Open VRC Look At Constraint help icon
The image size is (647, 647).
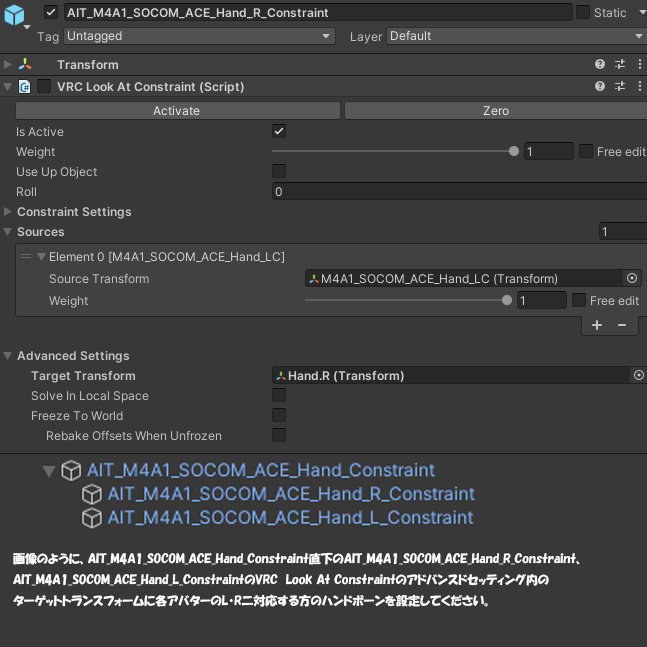point(600,86)
